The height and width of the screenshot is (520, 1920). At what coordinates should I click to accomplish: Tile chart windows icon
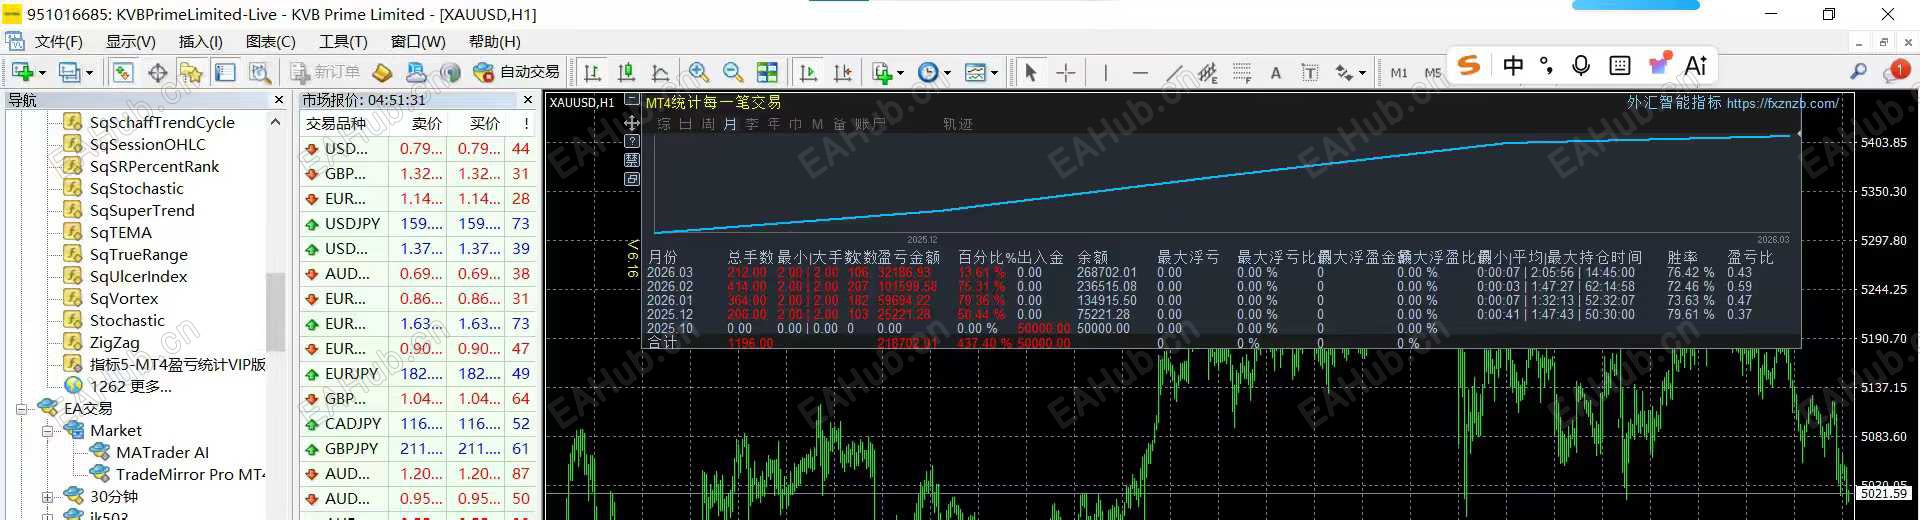coord(767,72)
